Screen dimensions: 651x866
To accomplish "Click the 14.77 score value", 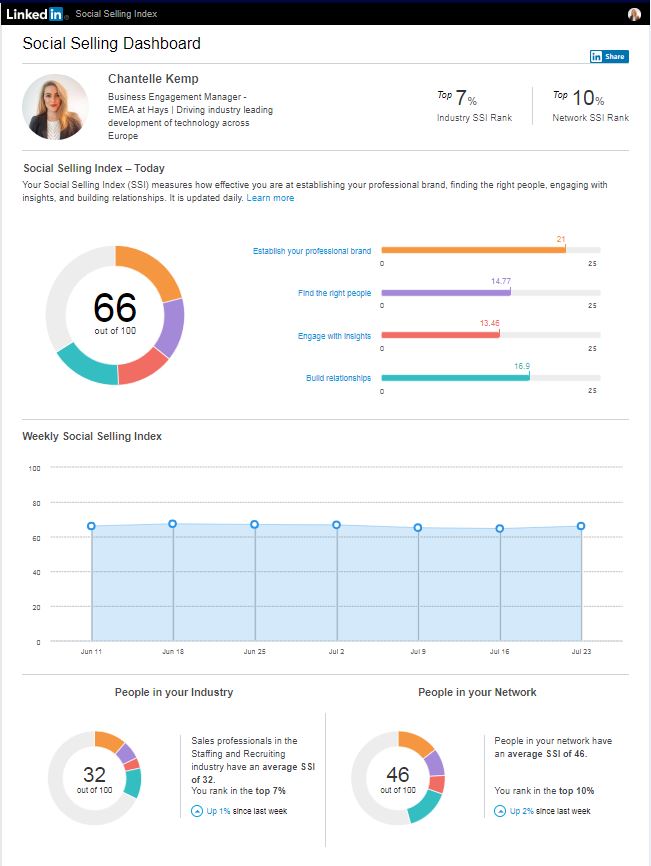I will click(x=501, y=281).
